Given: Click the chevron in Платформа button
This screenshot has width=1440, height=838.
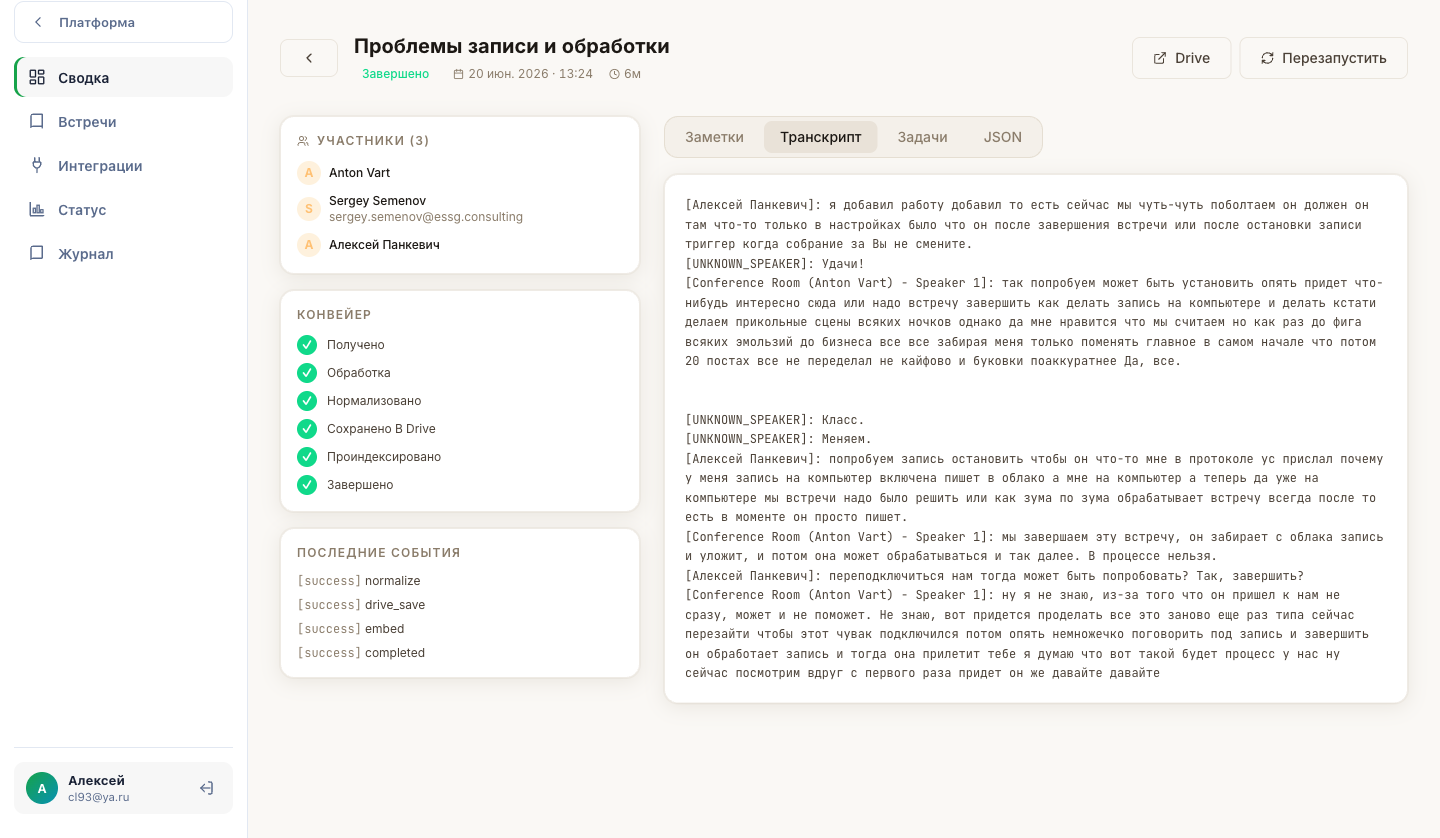Looking at the screenshot, I should click(38, 22).
